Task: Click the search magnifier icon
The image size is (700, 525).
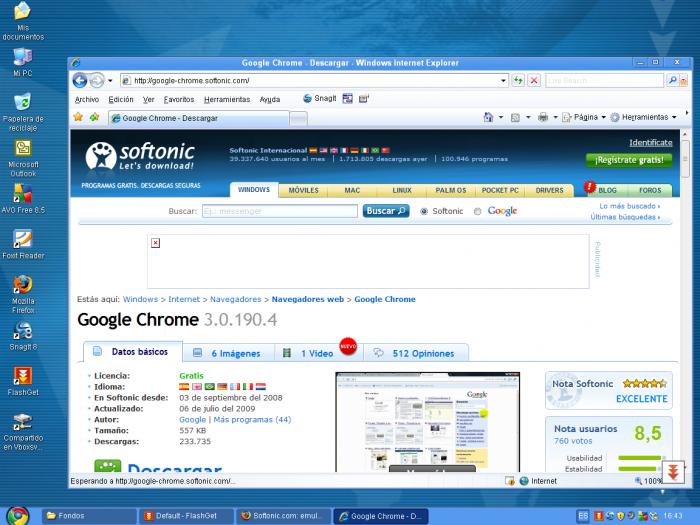Action: click(672, 81)
